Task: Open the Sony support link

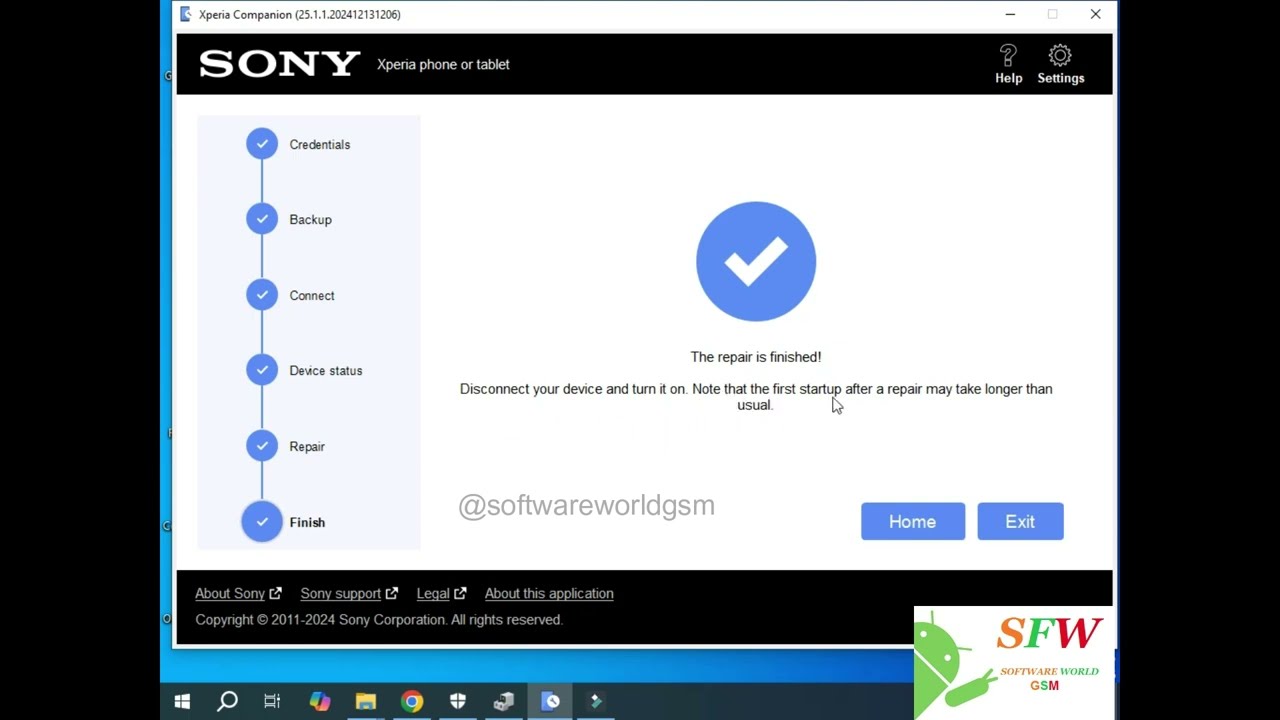Action: (349, 593)
